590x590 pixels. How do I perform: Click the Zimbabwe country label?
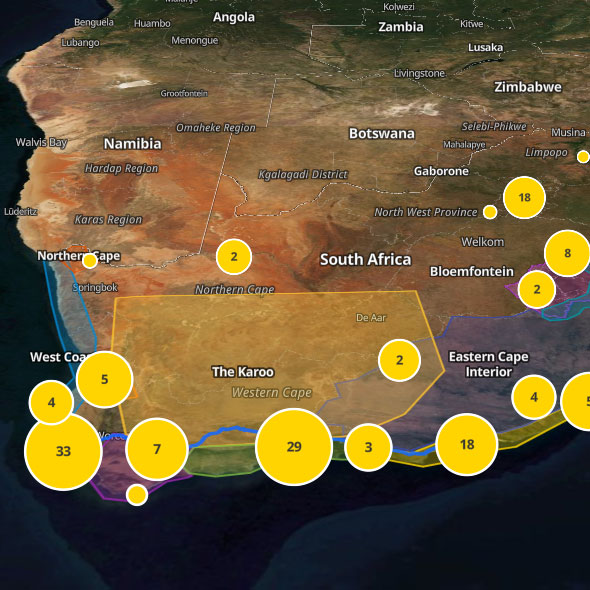[528, 87]
